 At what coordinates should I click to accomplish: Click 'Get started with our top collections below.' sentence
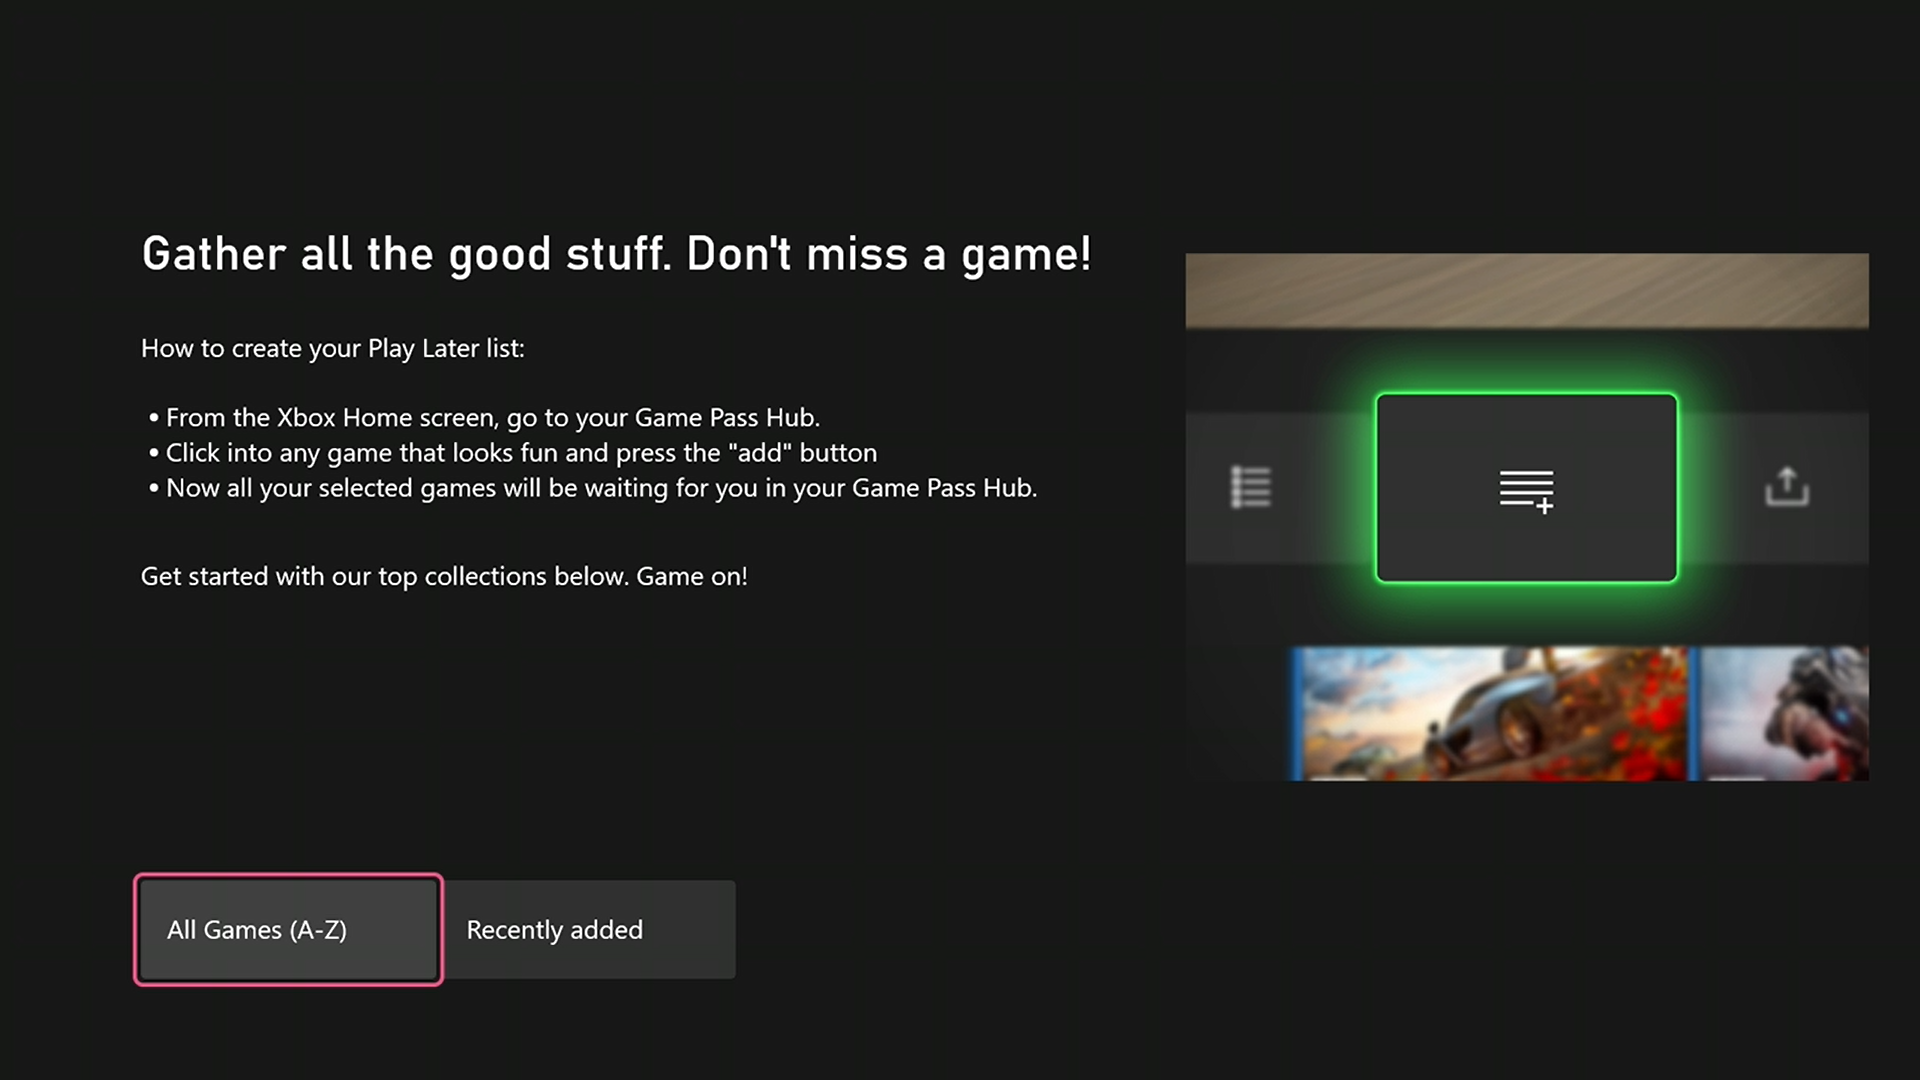pos(384,576)
